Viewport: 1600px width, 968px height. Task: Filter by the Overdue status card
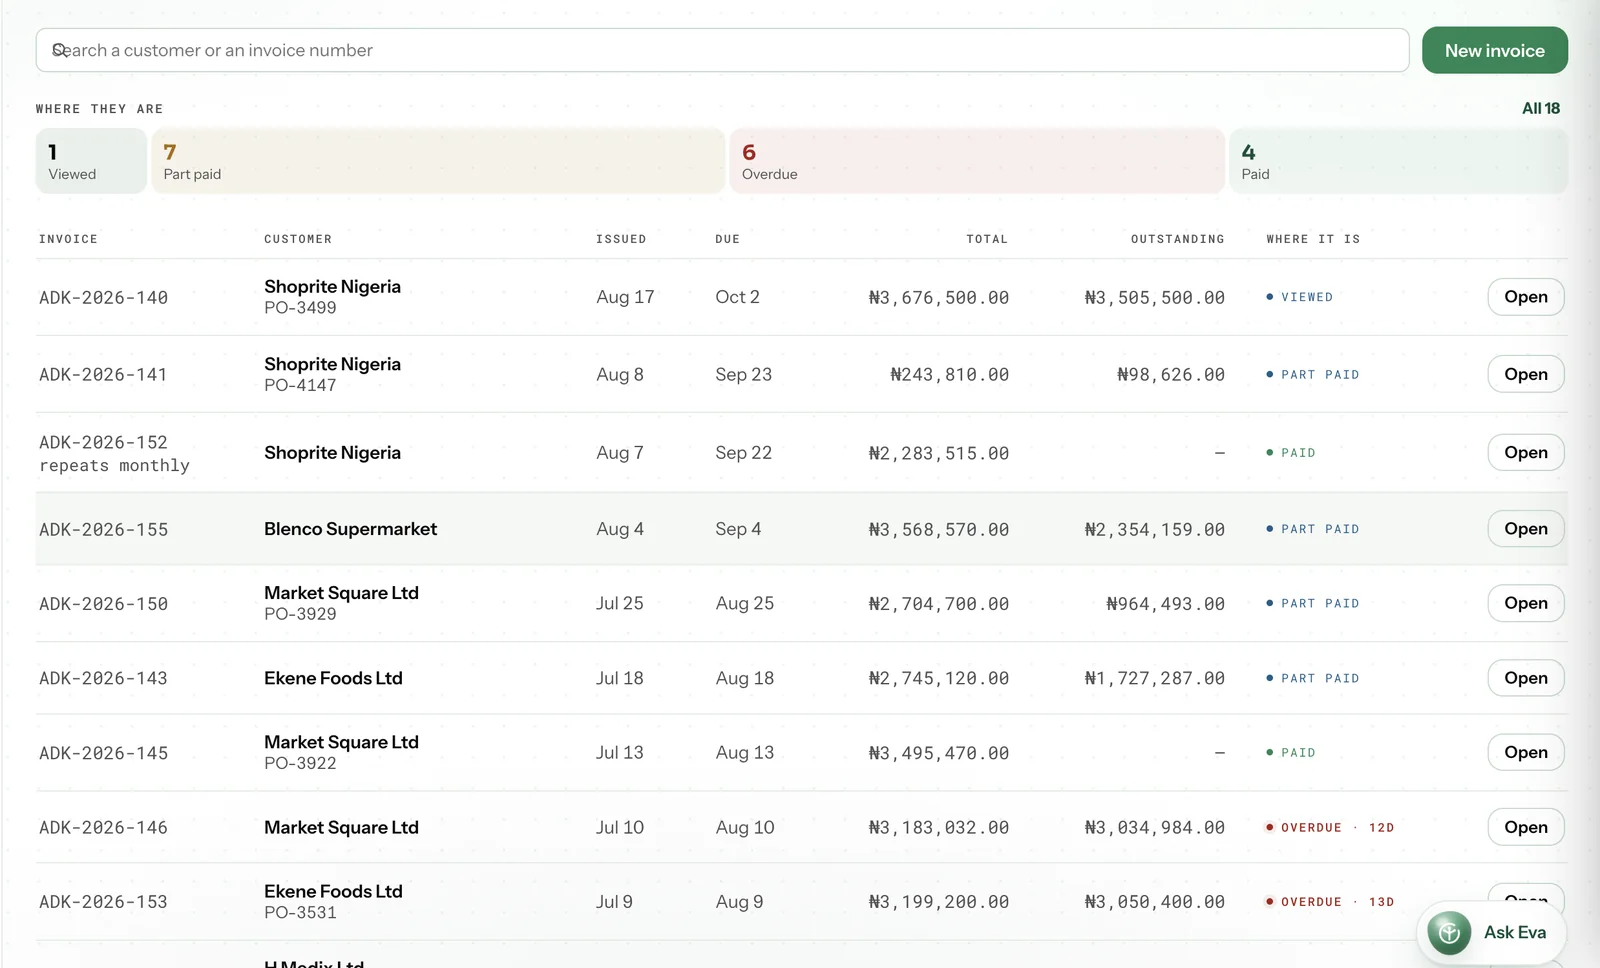tap(977, 161)
